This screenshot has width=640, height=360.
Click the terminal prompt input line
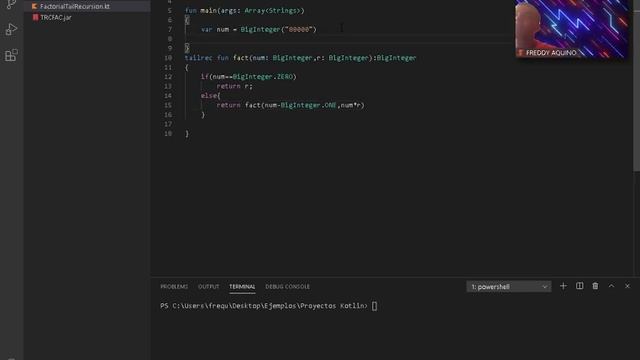(x=269, y=306)
